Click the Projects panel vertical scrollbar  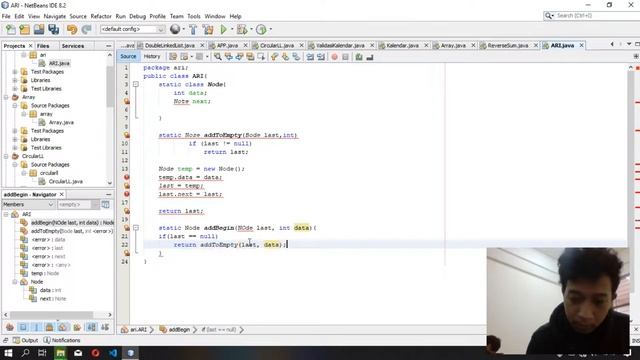point(110,88)
